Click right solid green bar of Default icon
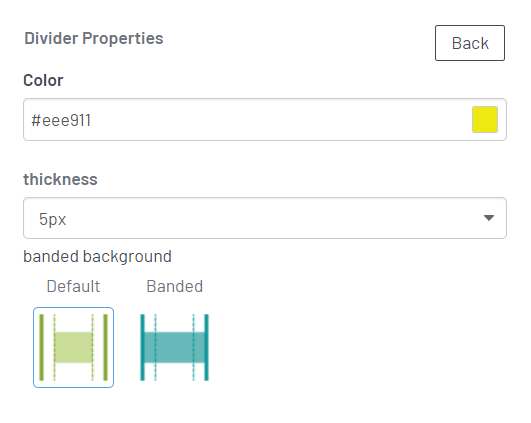Viewport: 531px width, 423px height. (105, 347)
